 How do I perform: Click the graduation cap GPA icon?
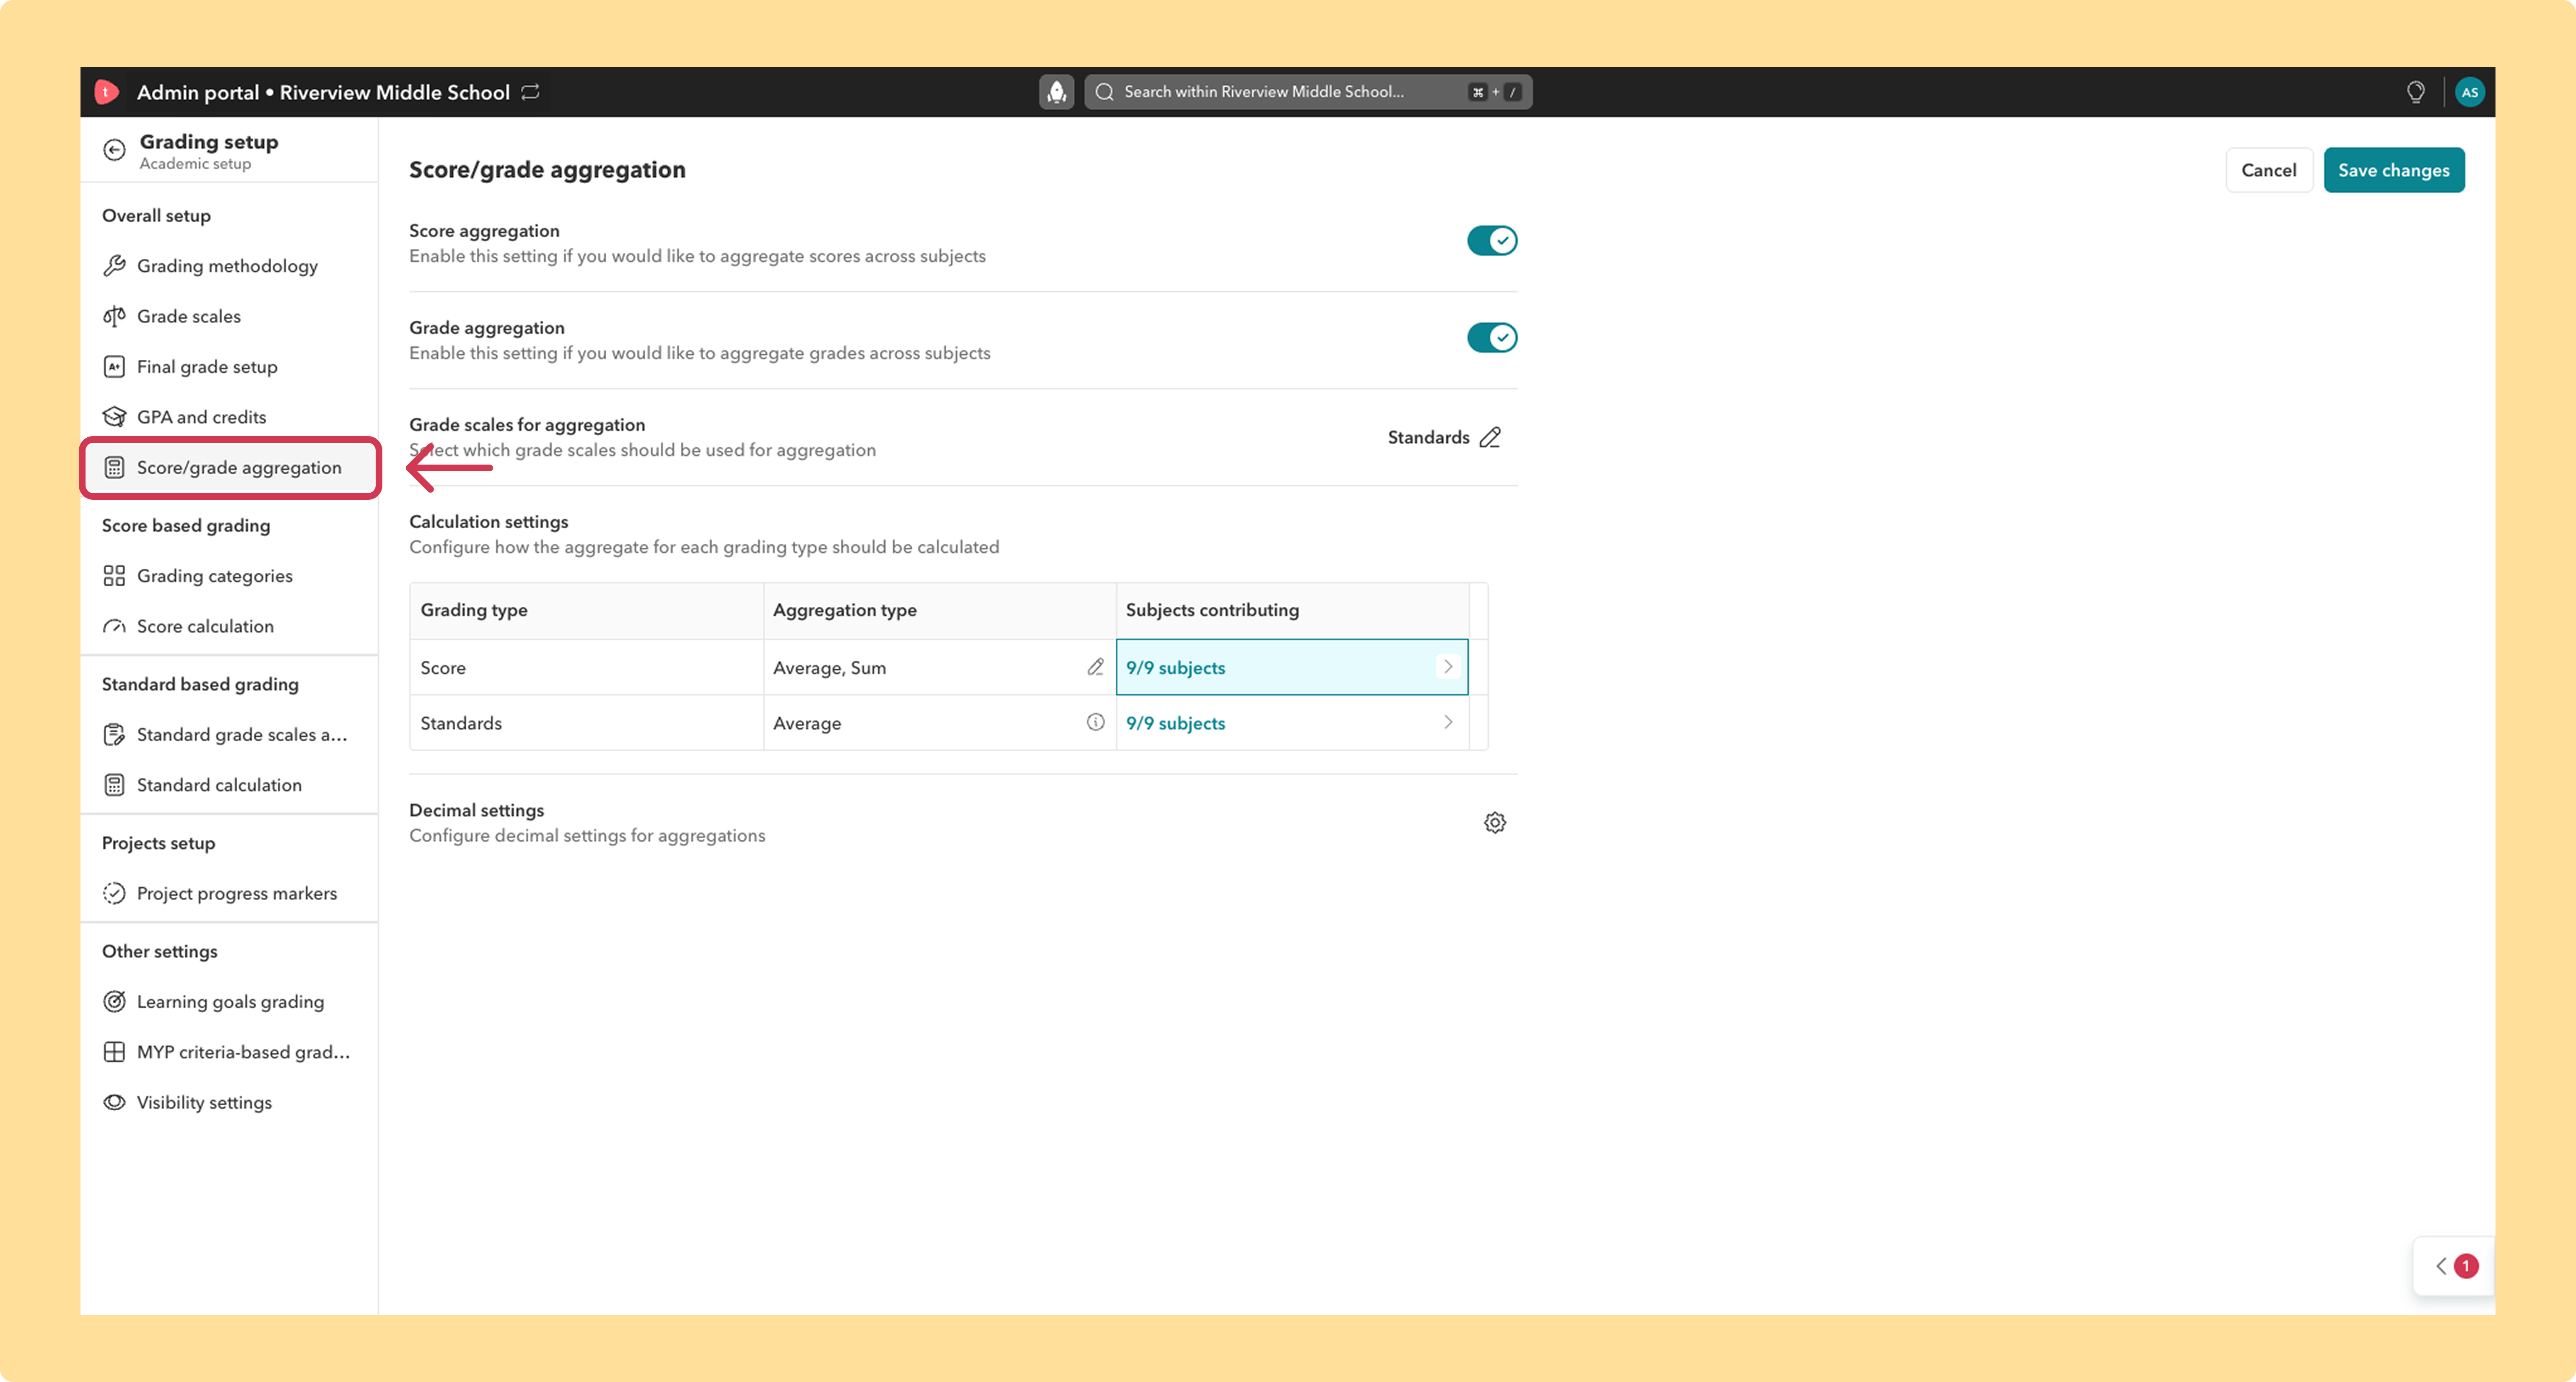pyautogui.click(x=115, y=417)
